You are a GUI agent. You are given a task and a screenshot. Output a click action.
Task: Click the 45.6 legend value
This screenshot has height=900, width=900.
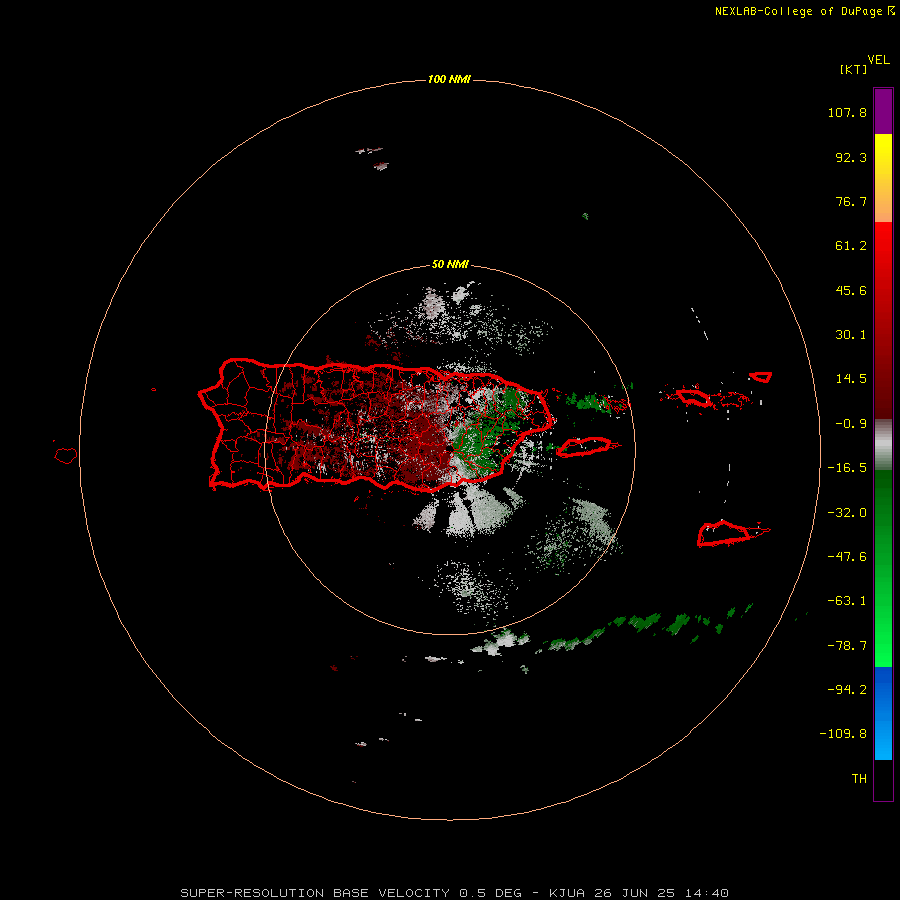click(851, 290)
